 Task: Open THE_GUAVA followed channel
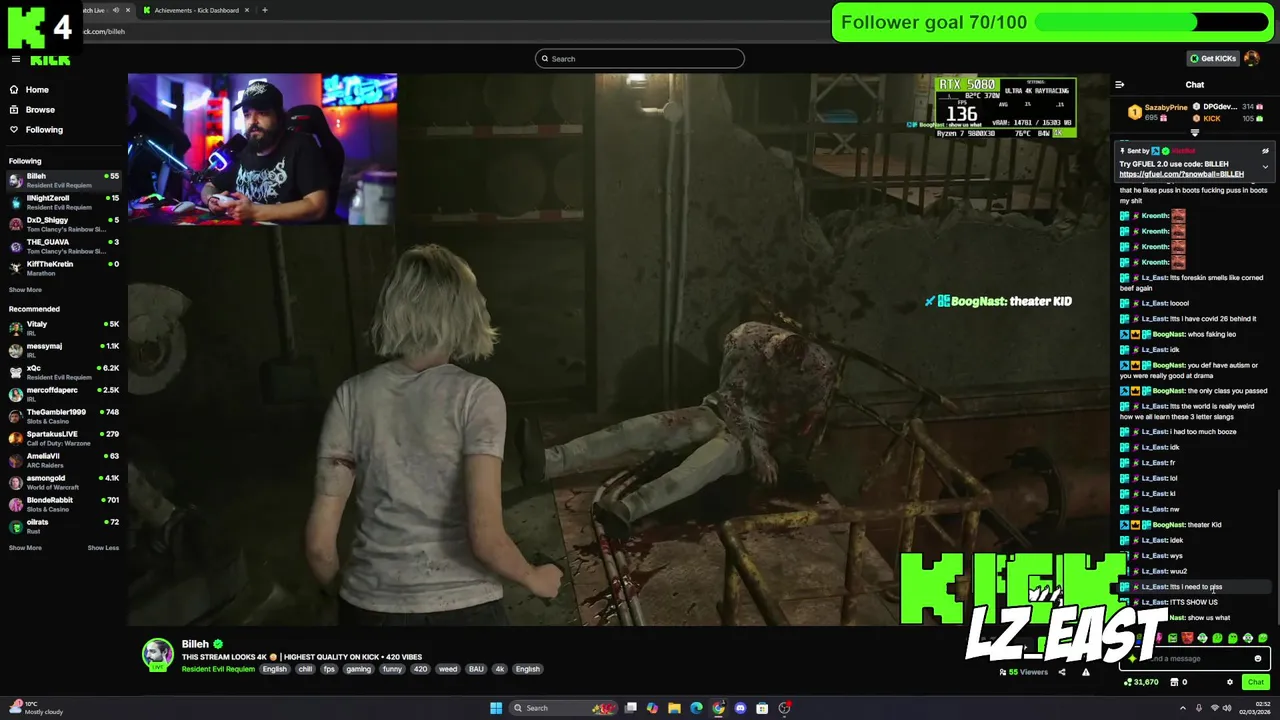click(x=64, y=246)
